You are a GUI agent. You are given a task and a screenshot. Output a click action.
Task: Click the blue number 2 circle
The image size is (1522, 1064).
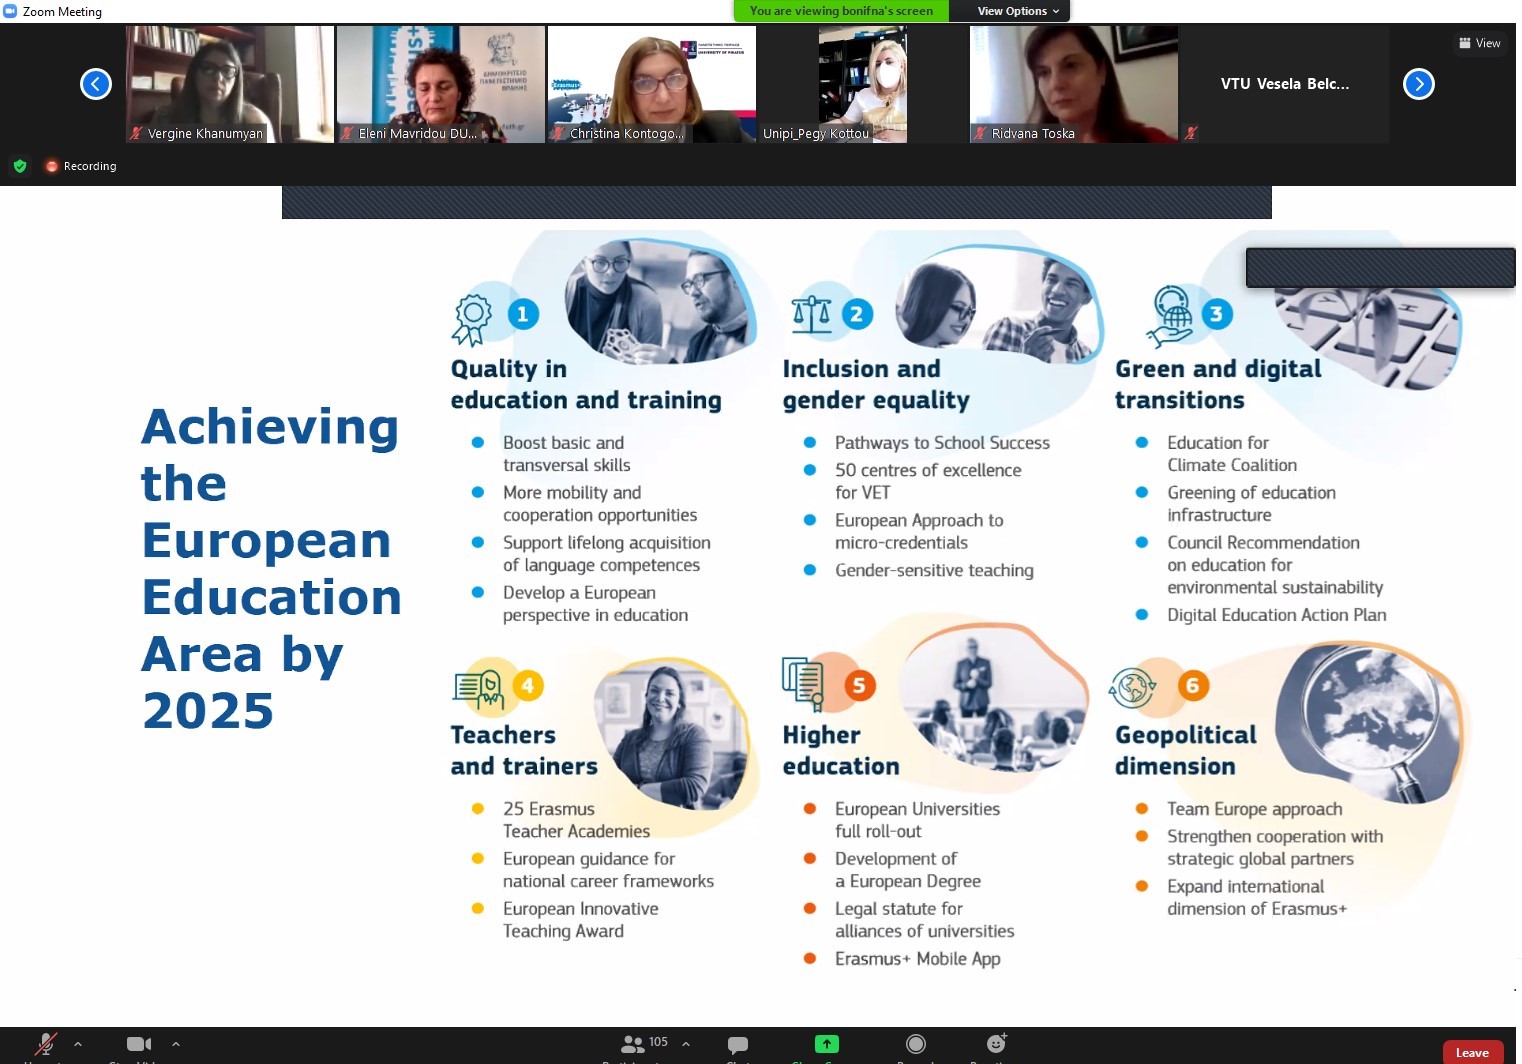(856, 314)
